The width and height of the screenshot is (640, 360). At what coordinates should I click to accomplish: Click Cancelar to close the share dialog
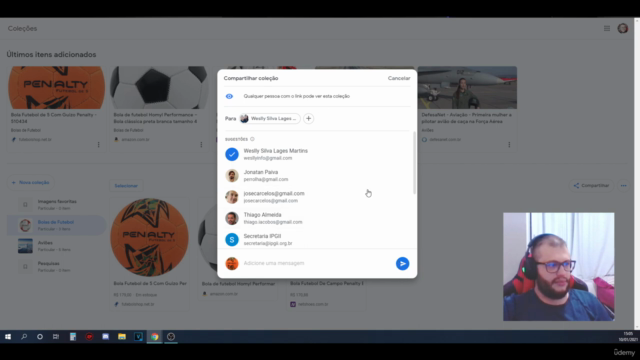click(399, 78)
